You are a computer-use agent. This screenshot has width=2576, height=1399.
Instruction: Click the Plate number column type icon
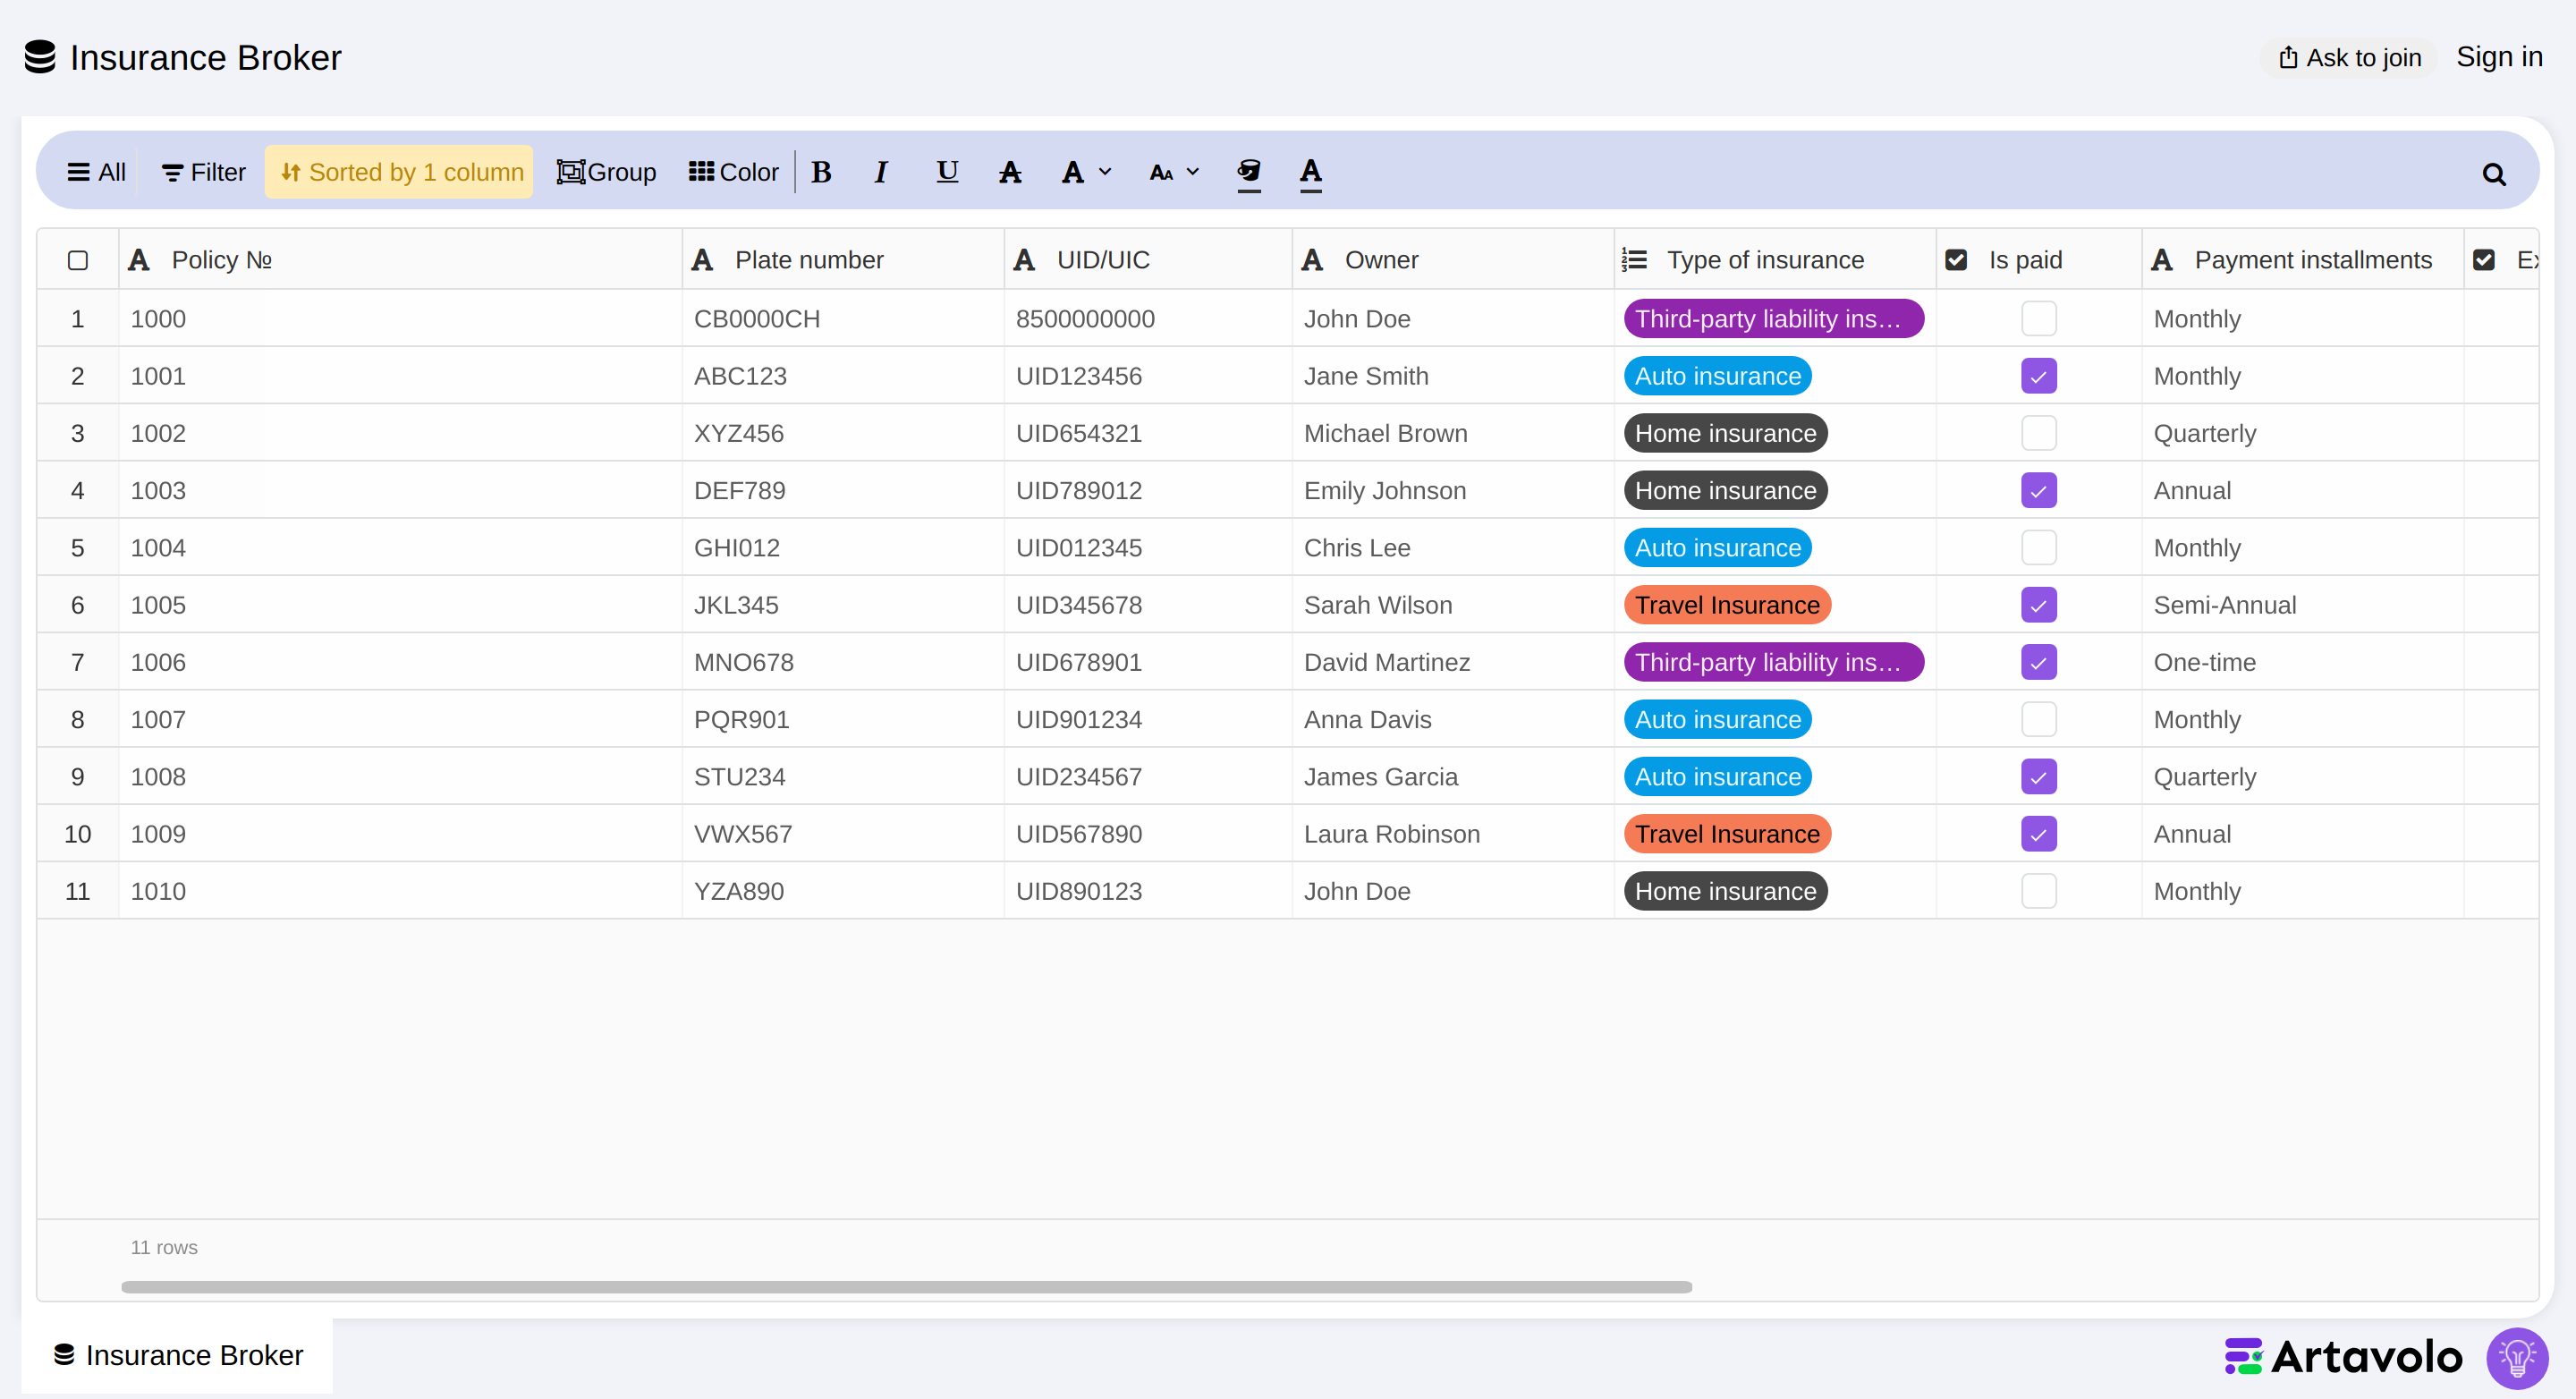click(702, 260)
